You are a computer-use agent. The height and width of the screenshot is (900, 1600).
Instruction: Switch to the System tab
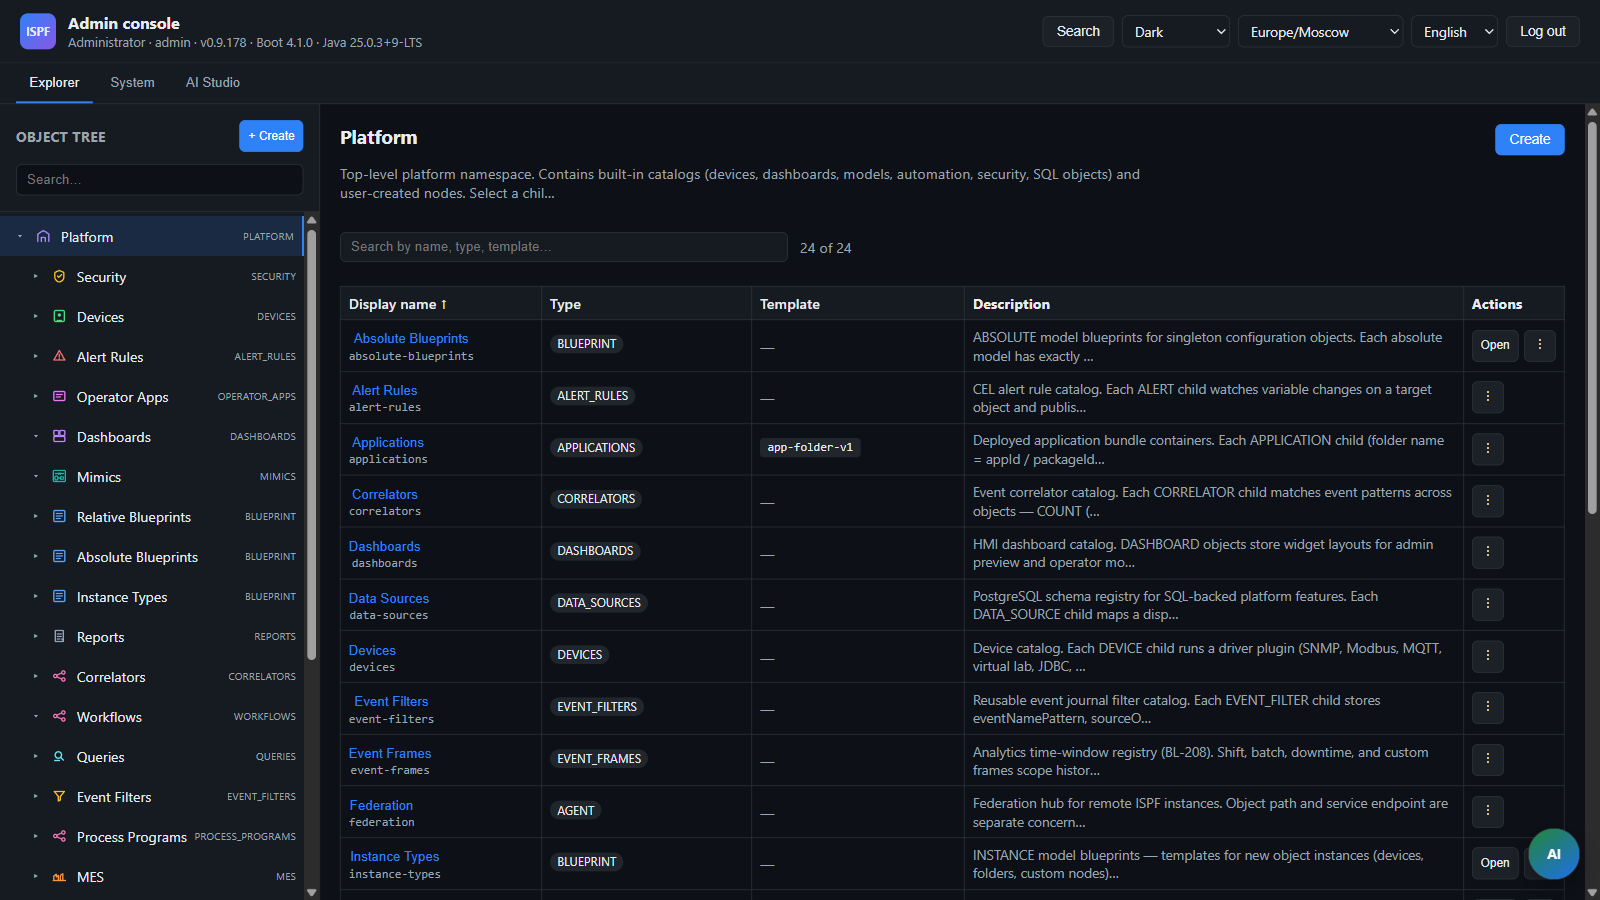[132, 83]
